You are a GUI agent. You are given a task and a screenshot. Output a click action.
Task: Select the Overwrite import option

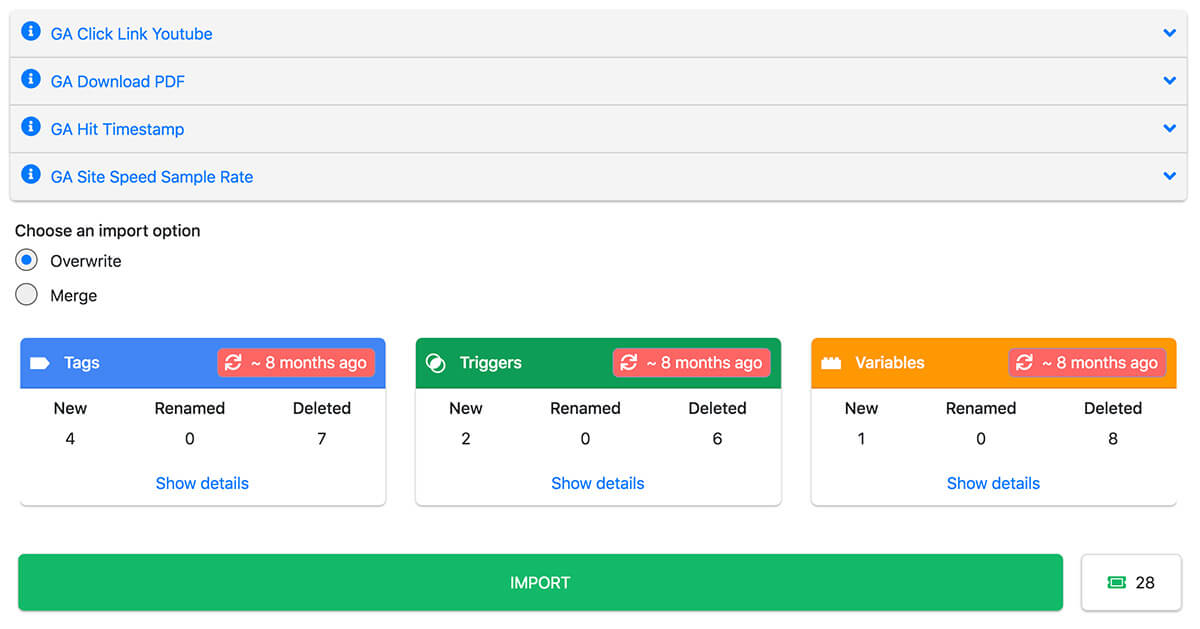click(x=27, y=260)
